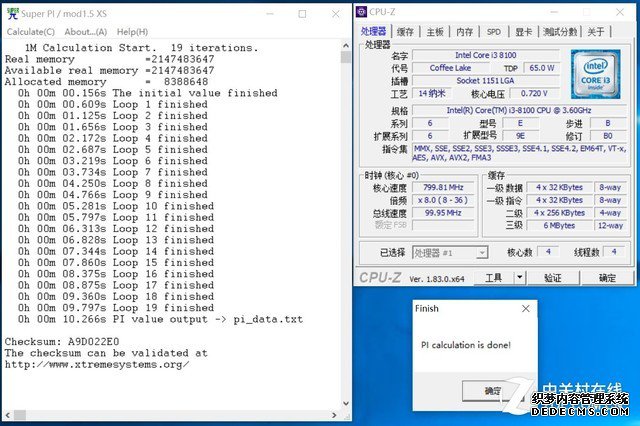Switch to the 处理器 tab in CPU-Z
This screenshot has width=640, height=426.
coord(373,31)
